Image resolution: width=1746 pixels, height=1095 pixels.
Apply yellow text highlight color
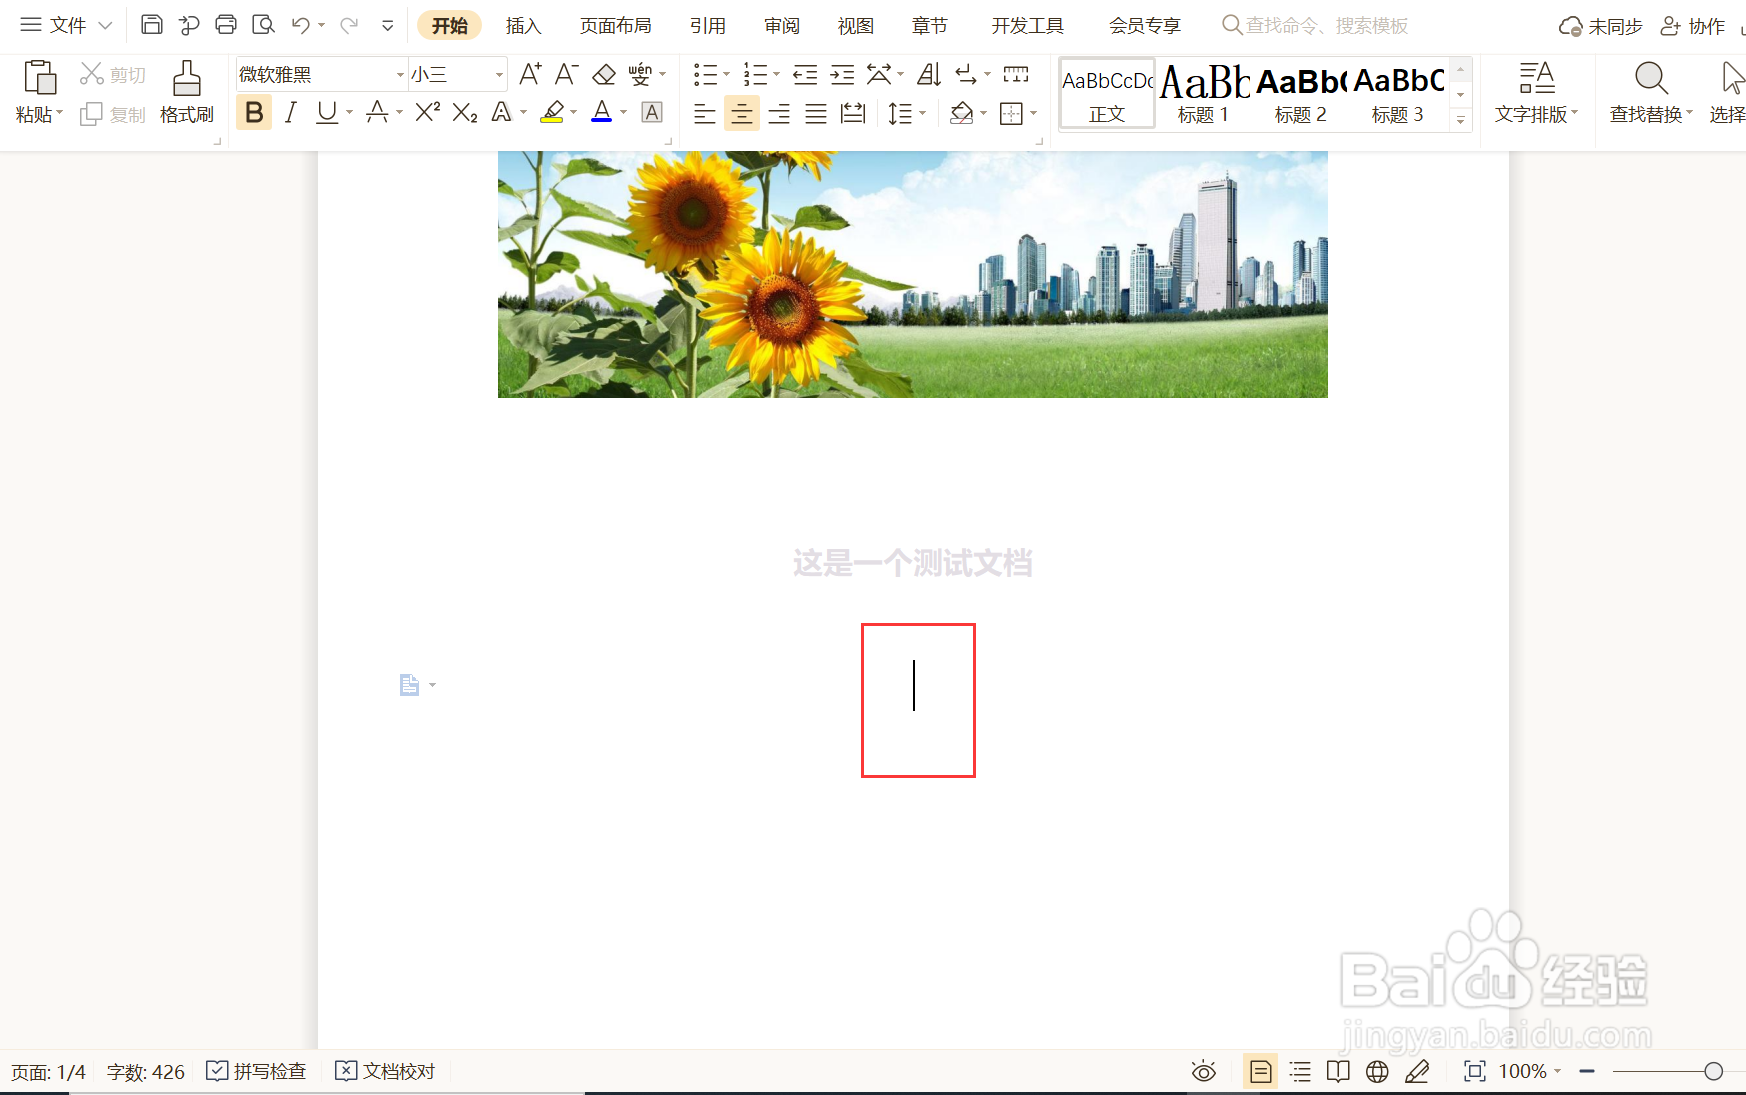552,113
